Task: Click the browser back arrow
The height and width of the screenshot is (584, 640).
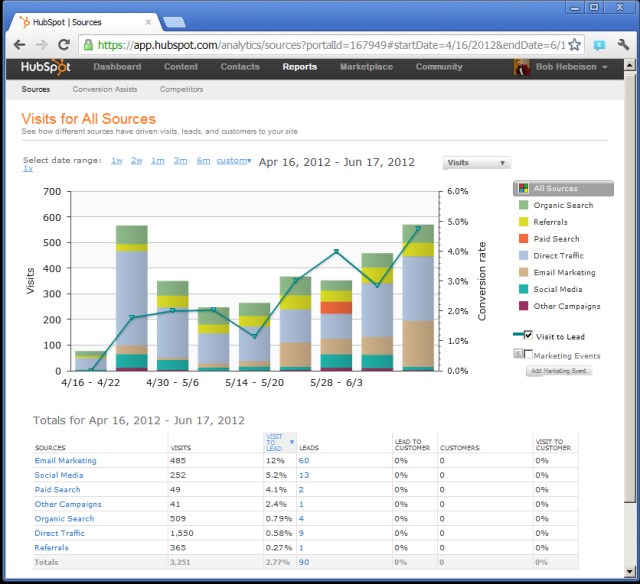Action: tap(19, 45)
